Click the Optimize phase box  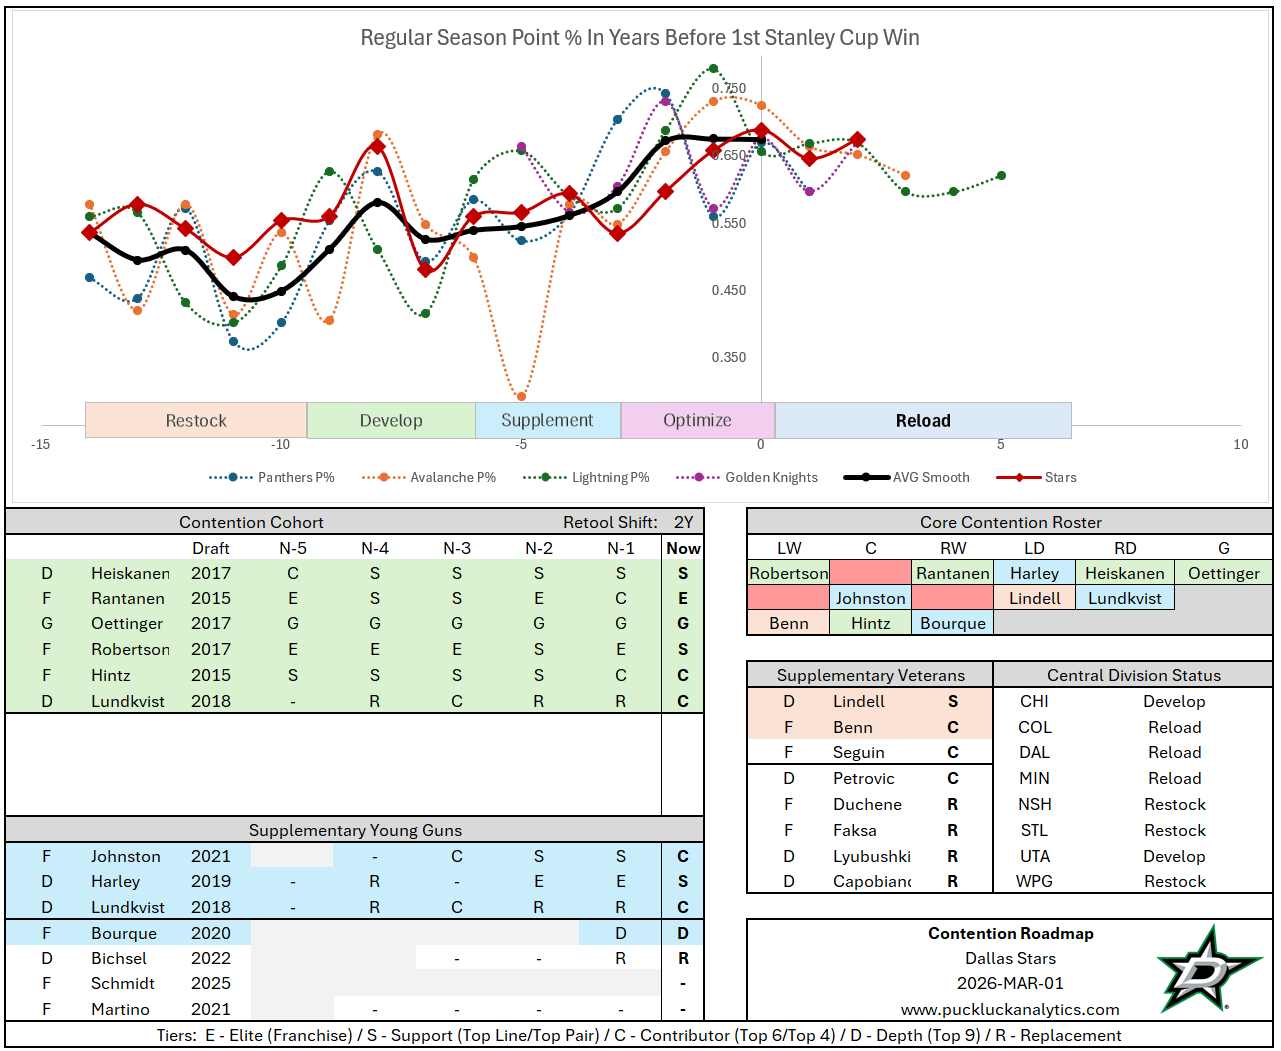tap(697, 421)
